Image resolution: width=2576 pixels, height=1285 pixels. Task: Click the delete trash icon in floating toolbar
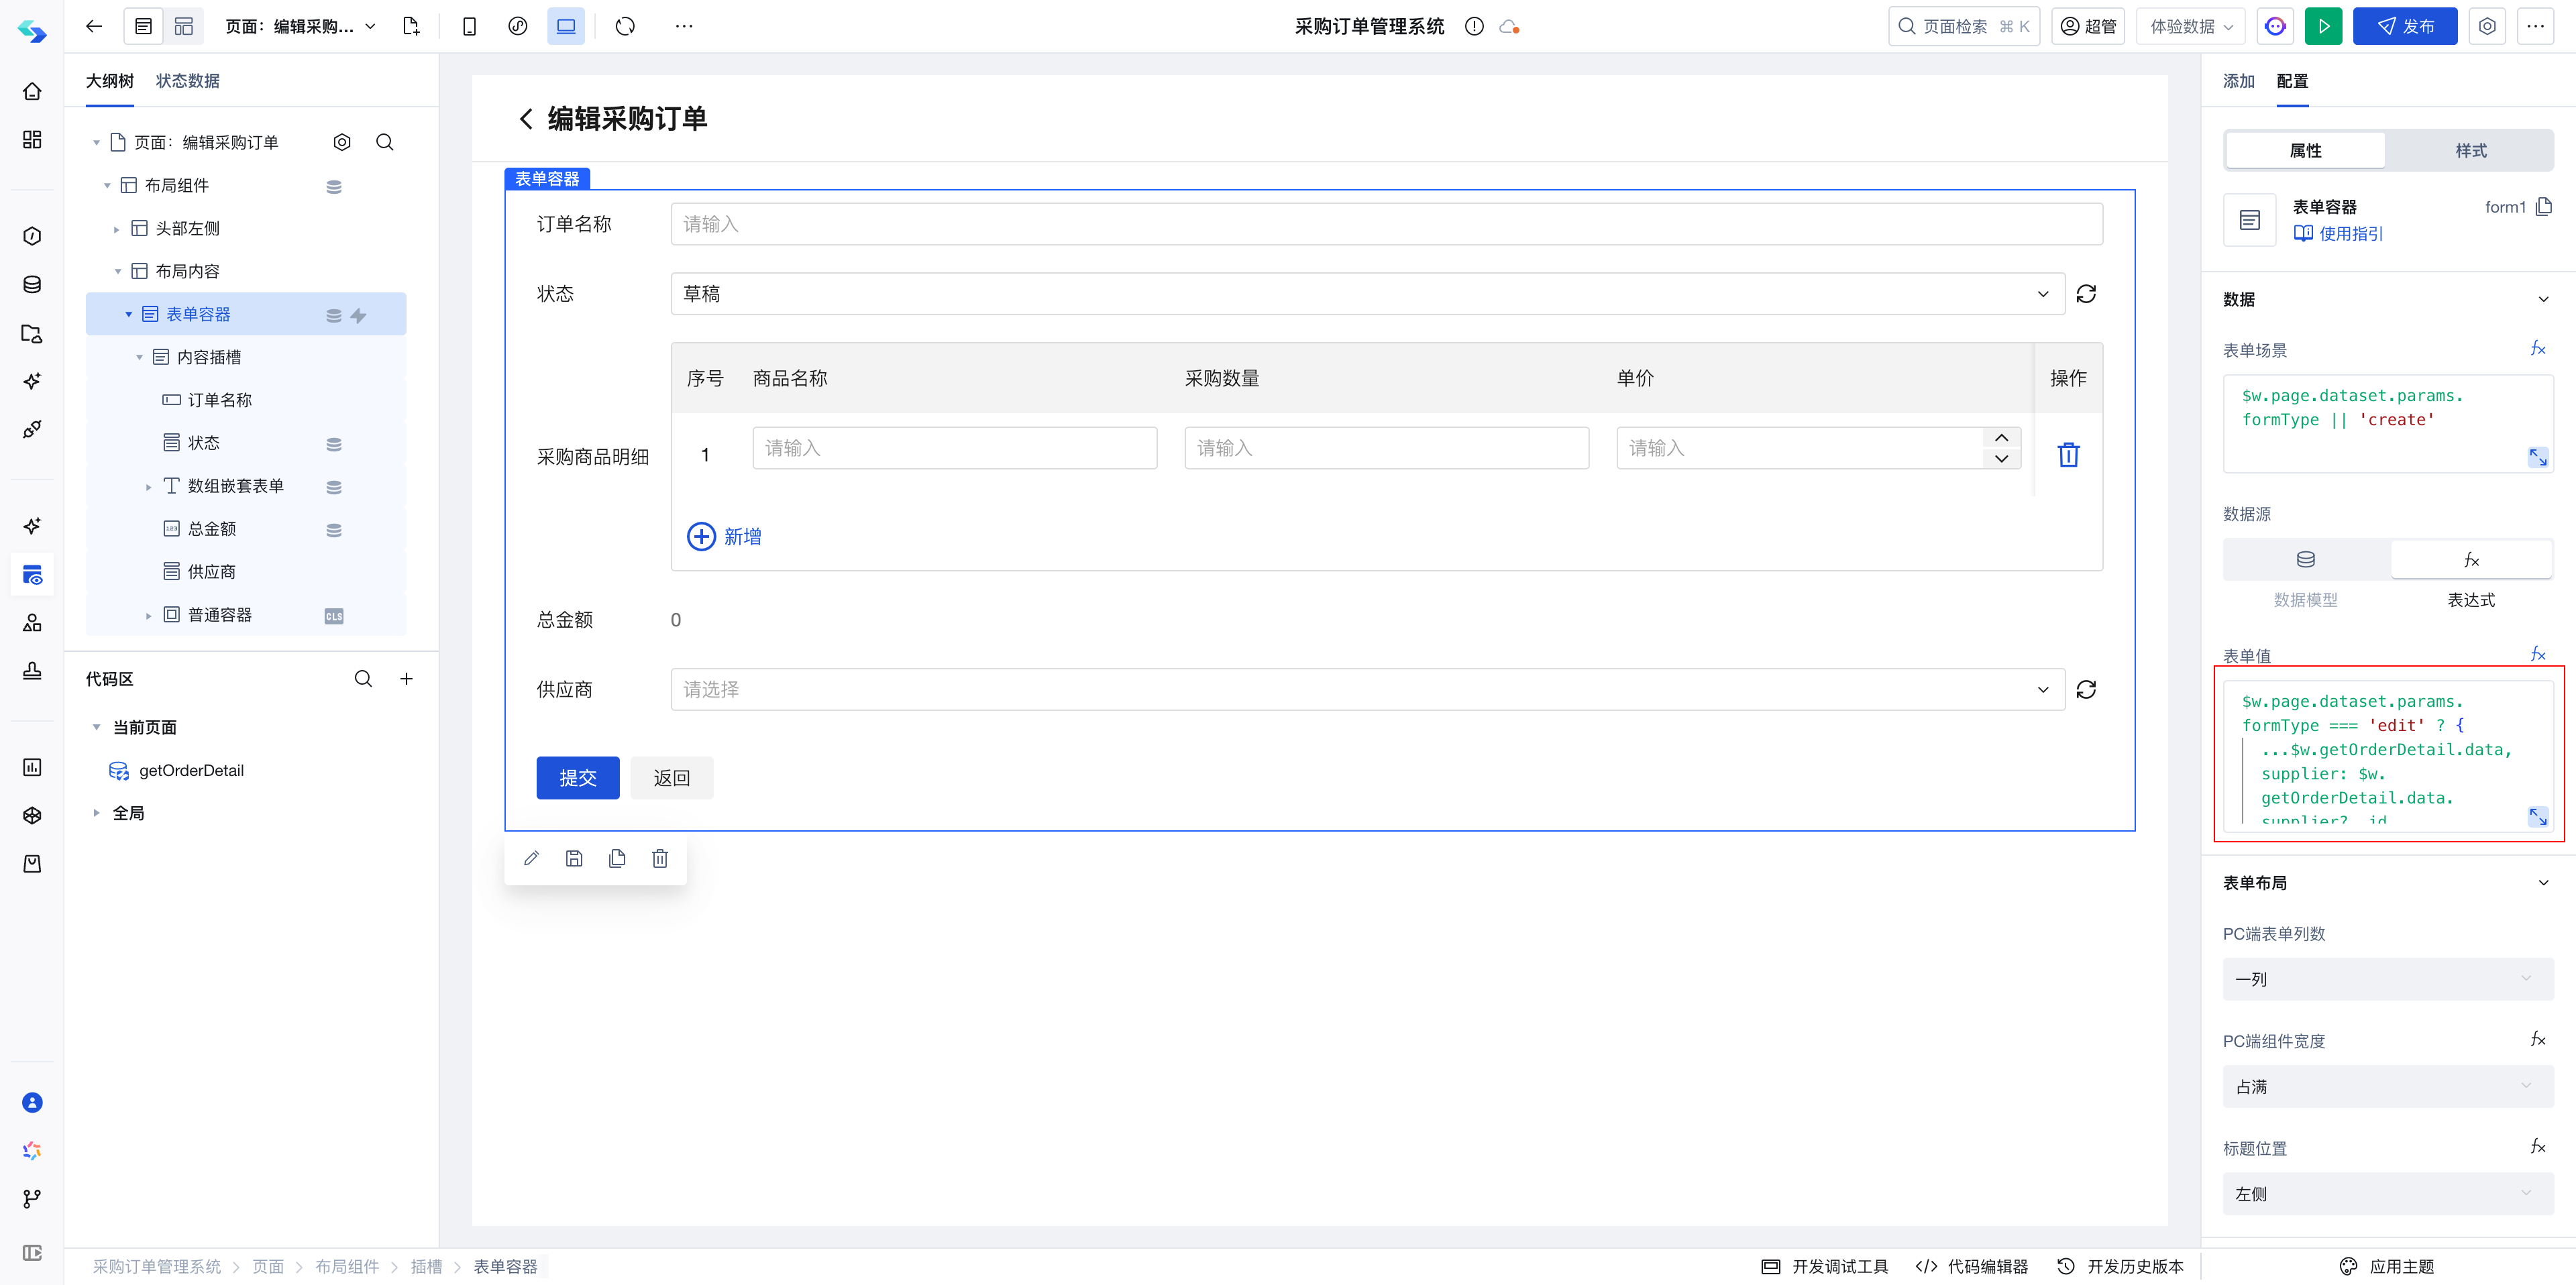(660, 858)
